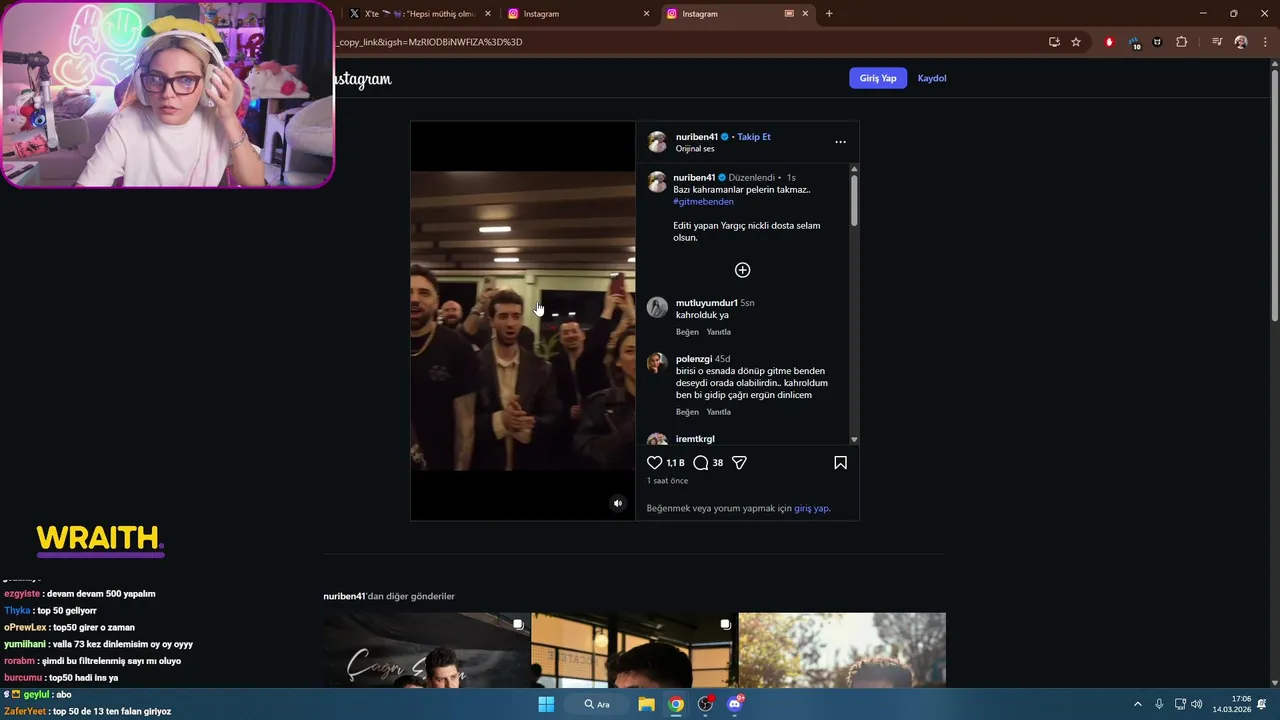This screenshot has width=1280, height=720.
Task: Click the picture-in-picture indicator on active tab
Action: (789, 14)
